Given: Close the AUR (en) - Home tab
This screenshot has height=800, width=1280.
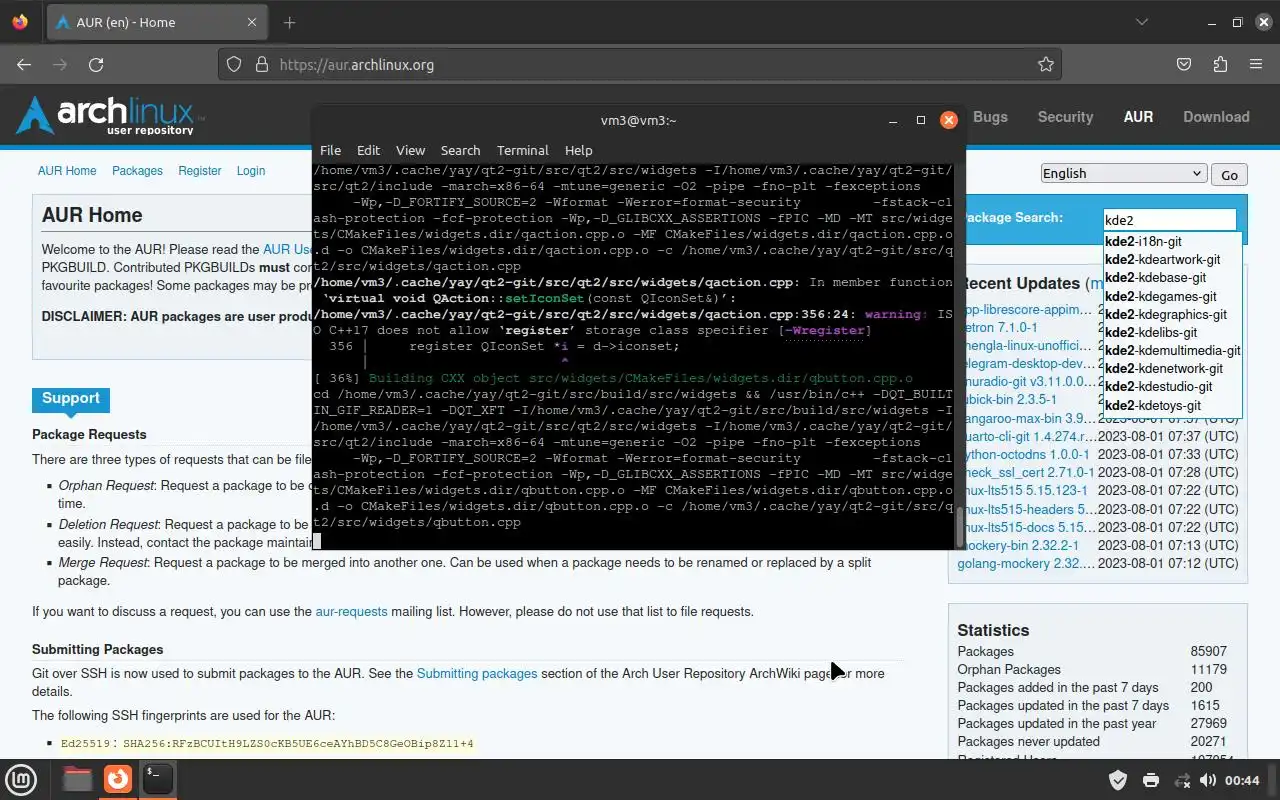Looking at the screenshot, I should click(x=252, y=22).
